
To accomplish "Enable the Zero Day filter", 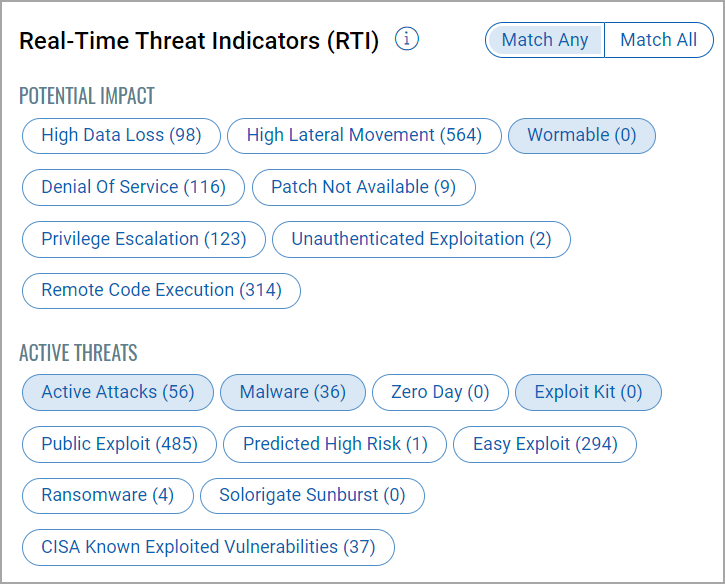I will tap(440, 392).
